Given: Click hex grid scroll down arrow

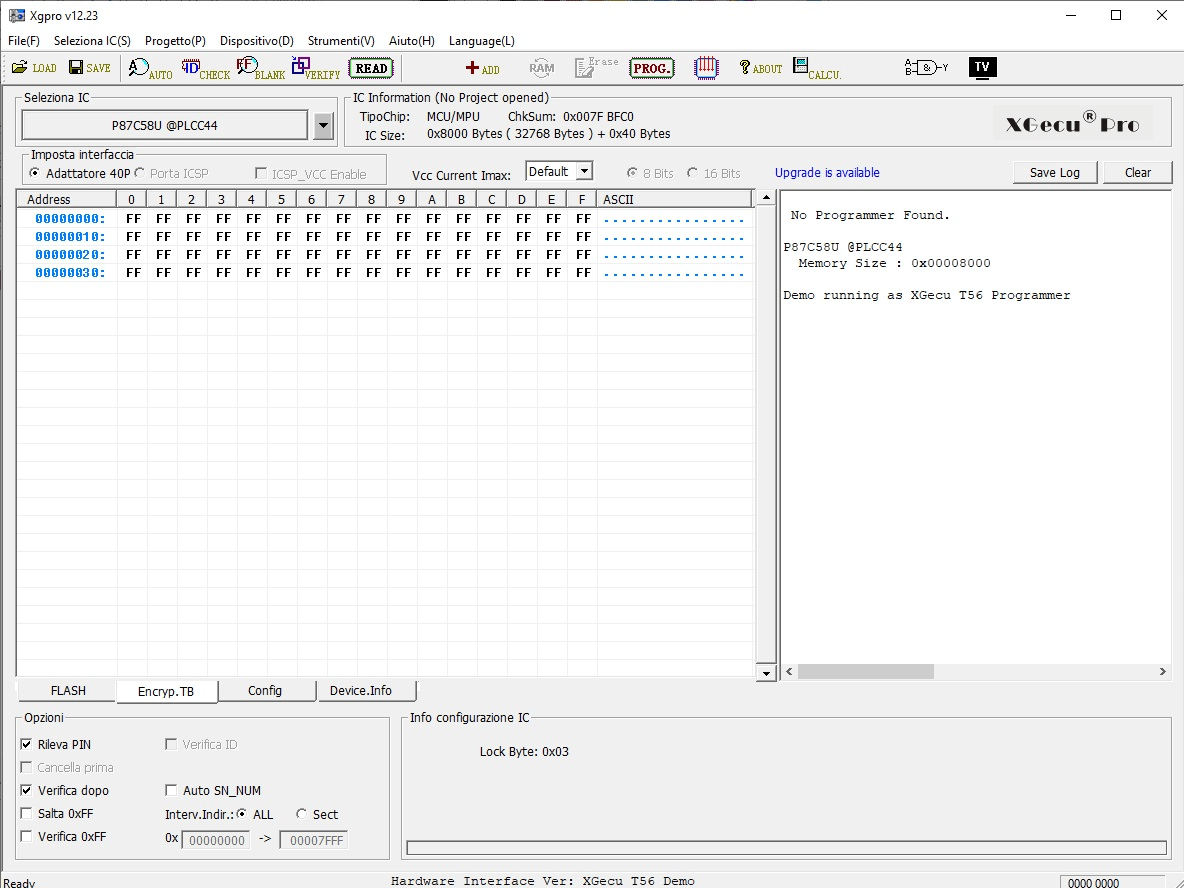Looking at the screenshot, I should click(x=766, y=674).
